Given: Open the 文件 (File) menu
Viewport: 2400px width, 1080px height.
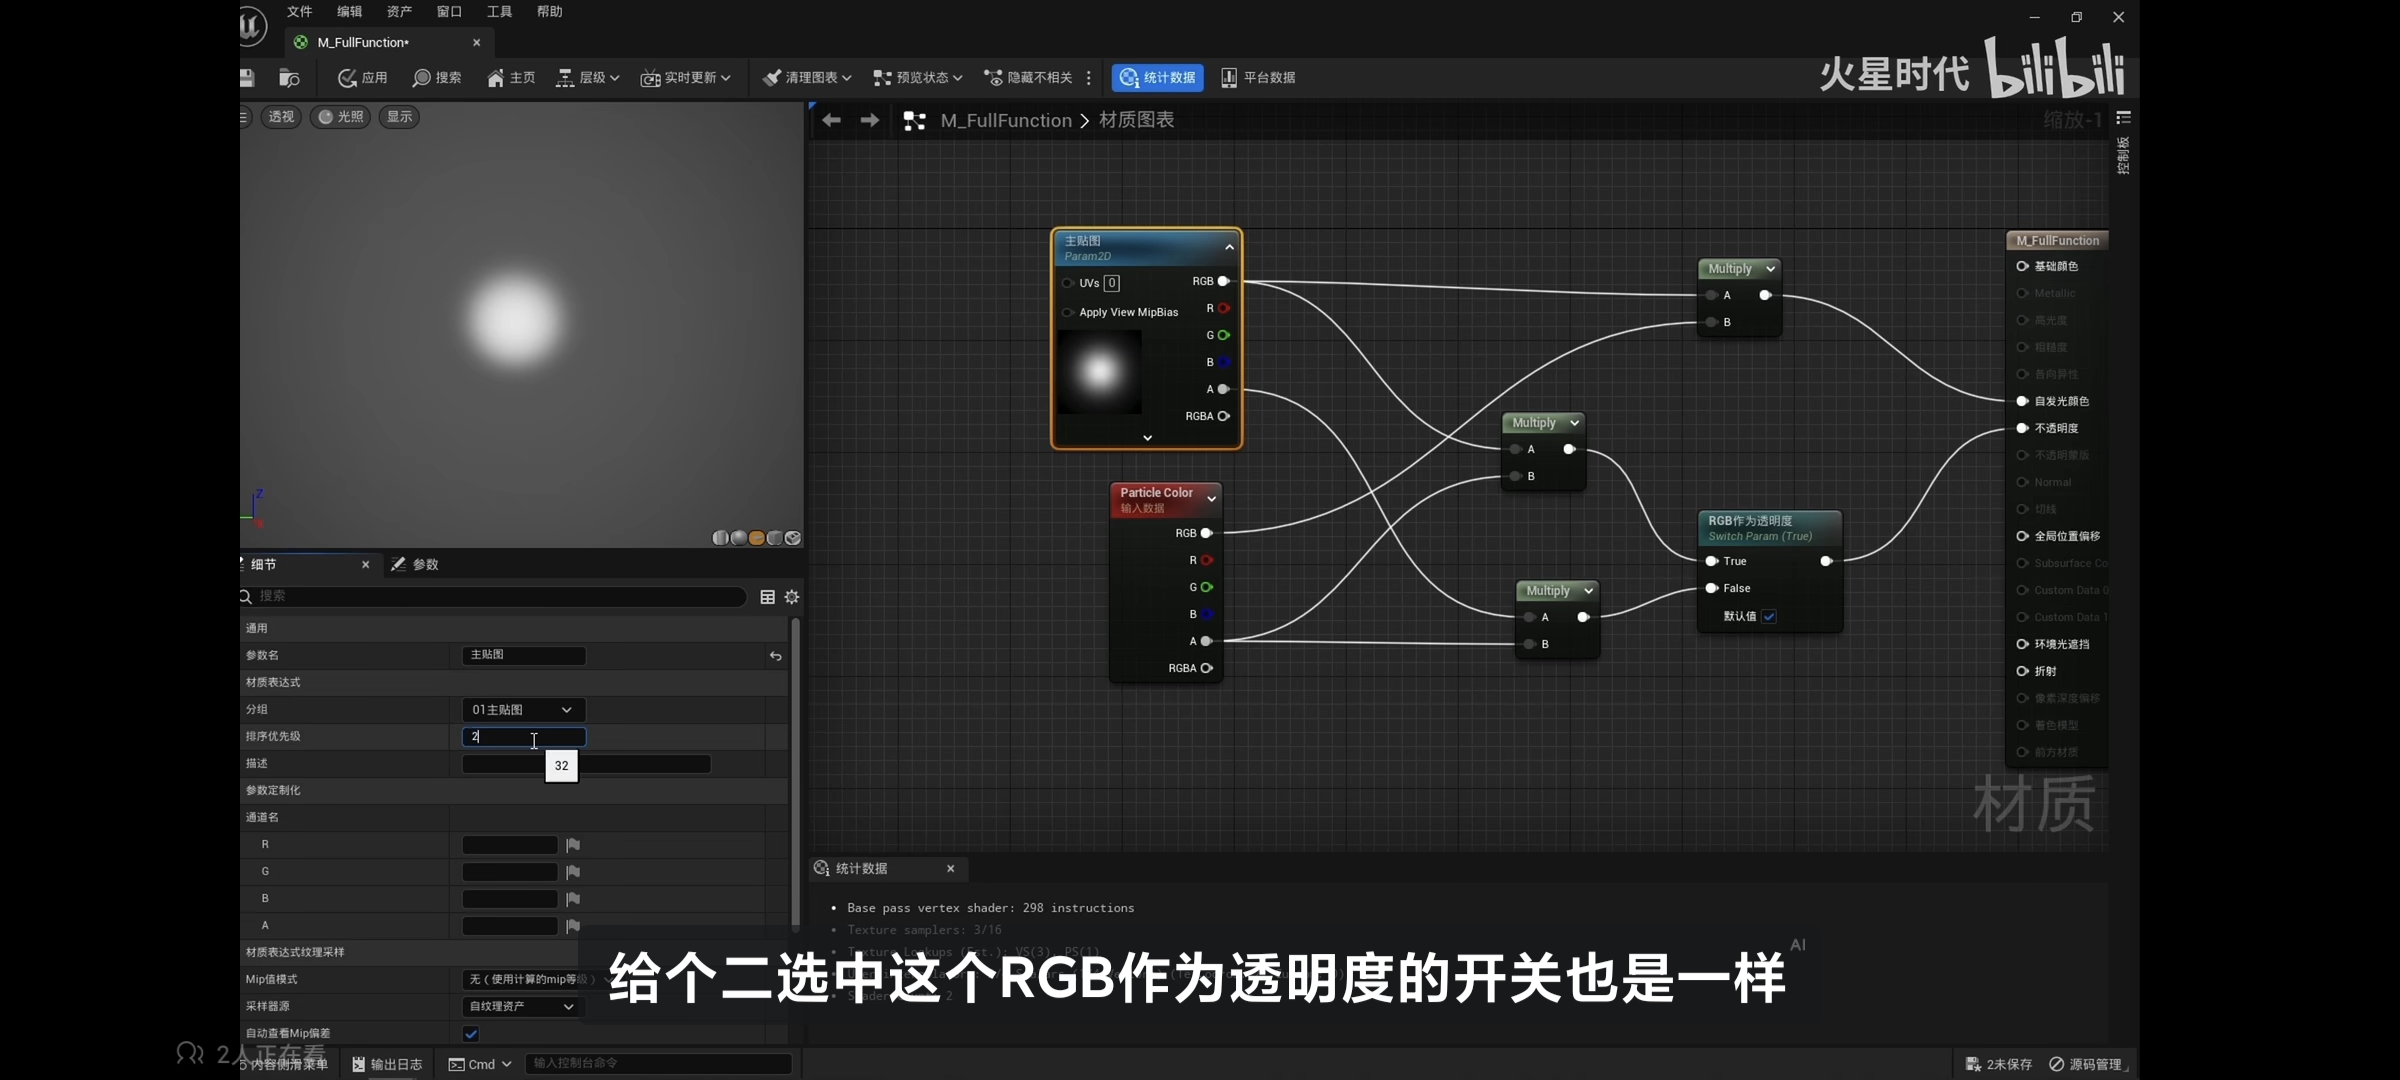Looking at the screenshot, I should pos(299,12).
